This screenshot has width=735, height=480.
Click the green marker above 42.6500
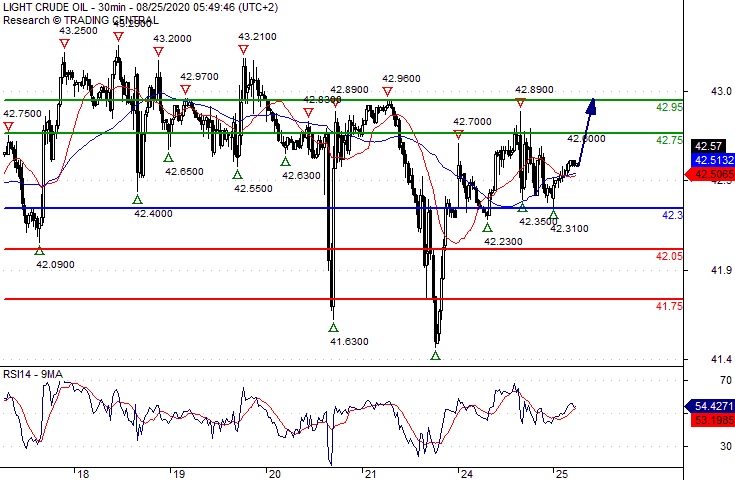click(x=169, y=158)
